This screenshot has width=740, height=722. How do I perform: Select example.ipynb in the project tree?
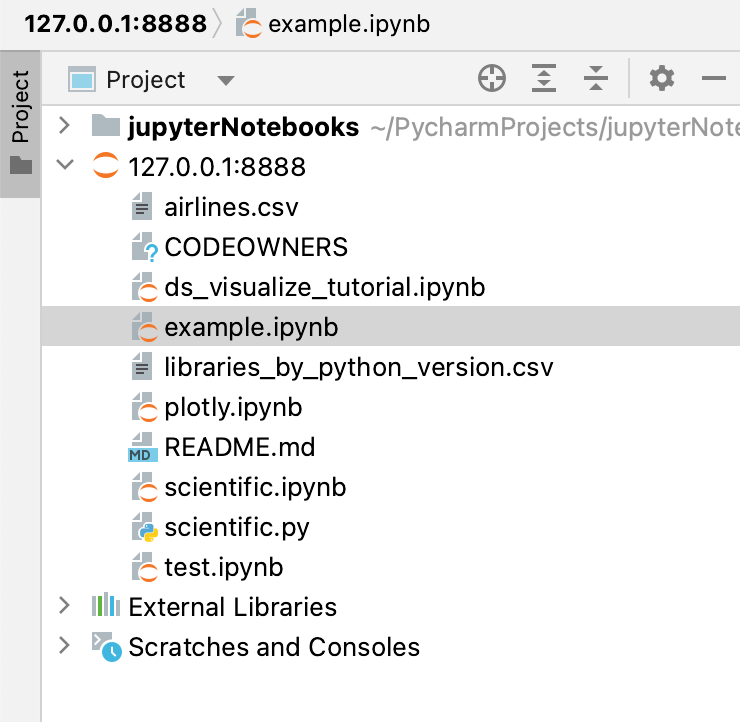click(391, 326)
